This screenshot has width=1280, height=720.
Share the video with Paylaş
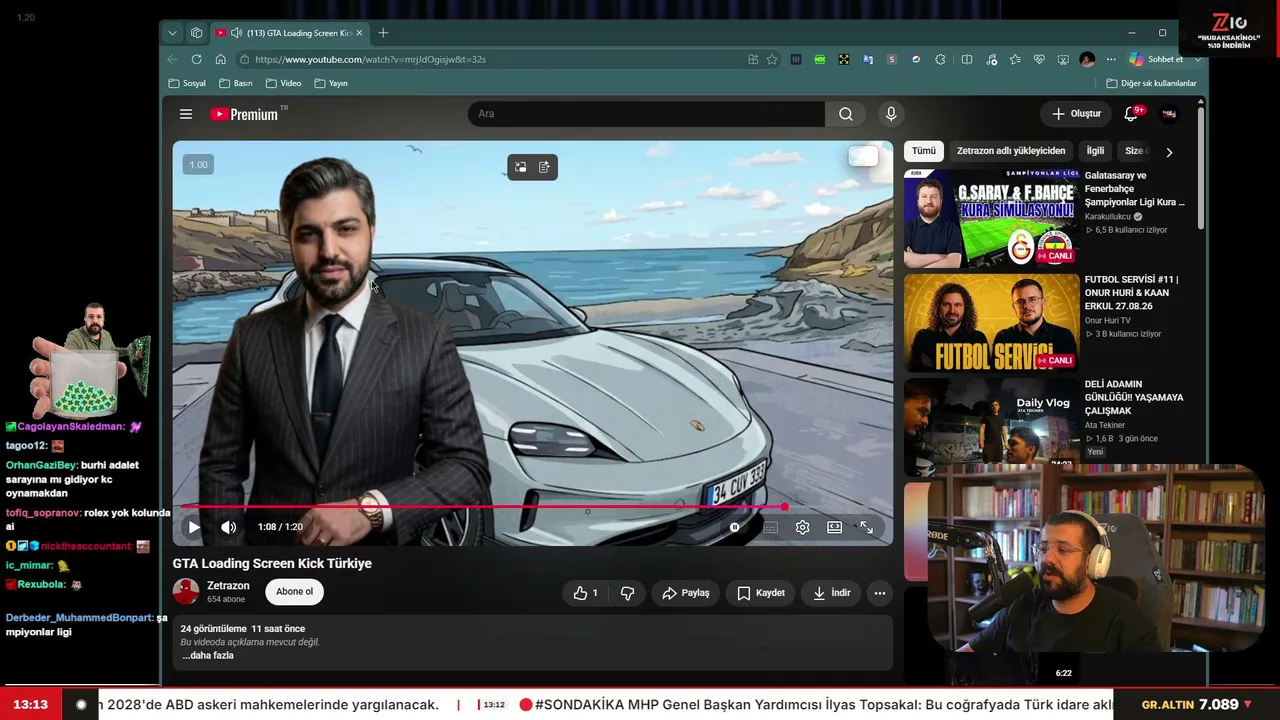pyautogui.click(x=686, y=593)
